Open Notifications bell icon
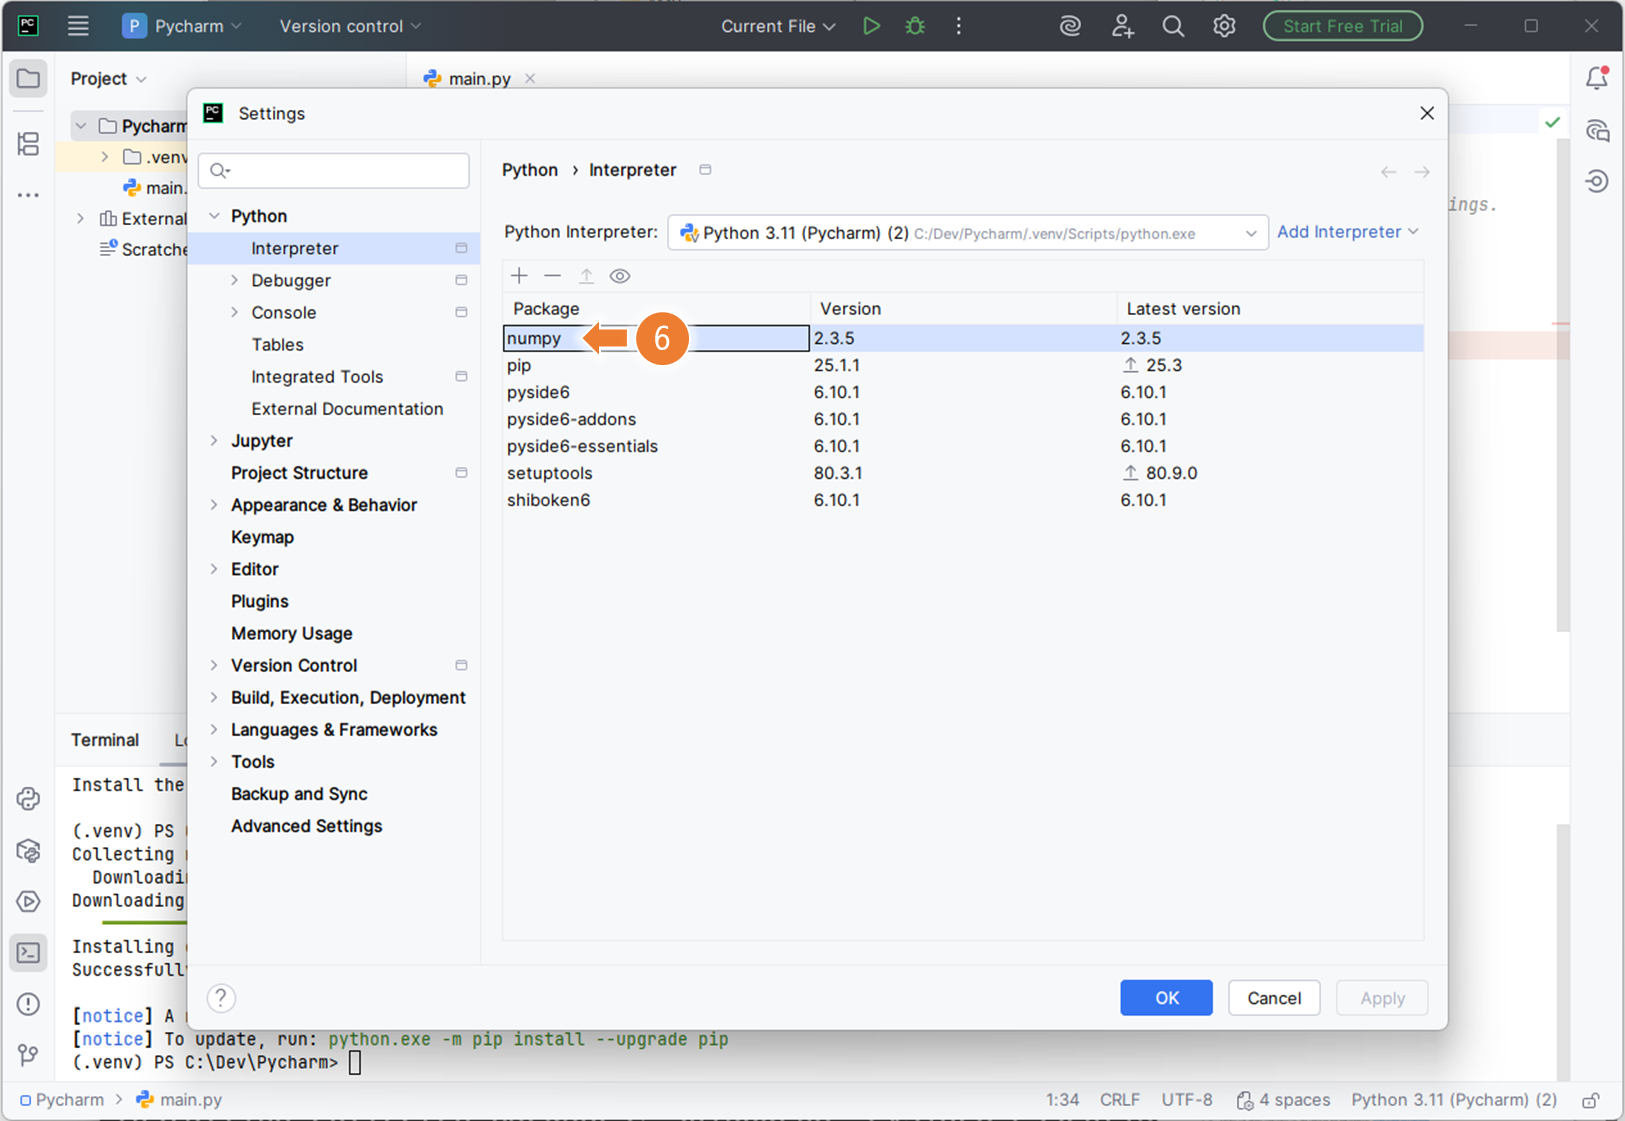 pos(1597,78)
